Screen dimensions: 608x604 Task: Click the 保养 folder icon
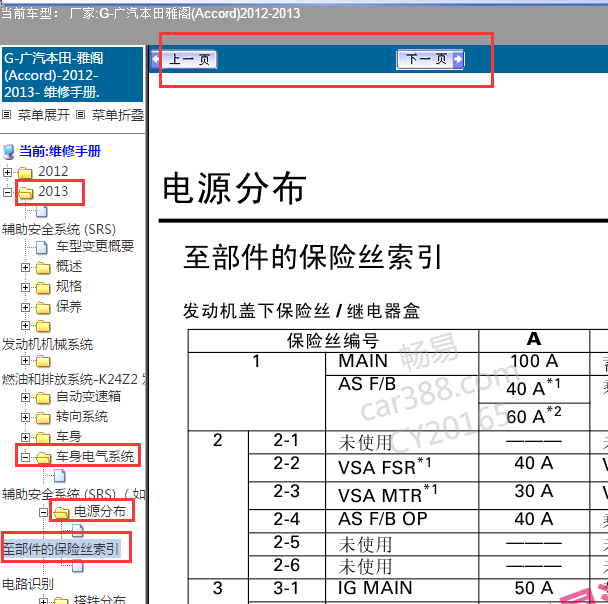[x=43, y=307]
